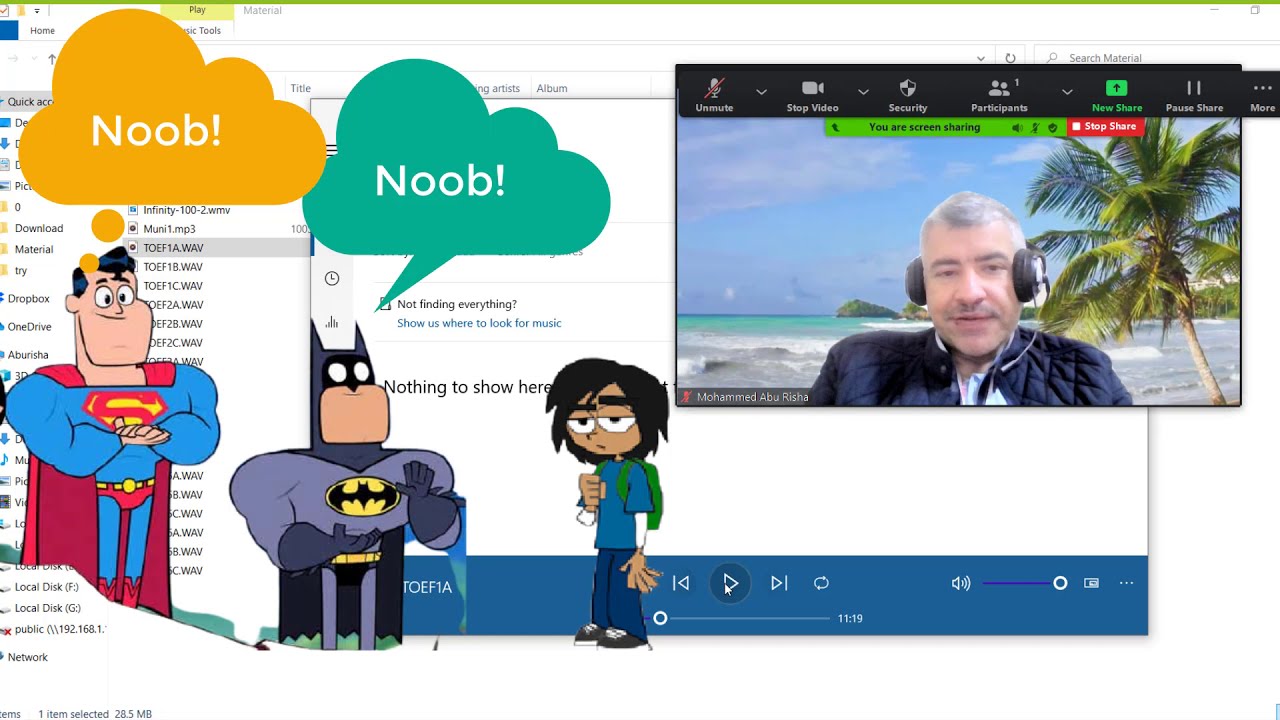This screenshot has width=1280, height=720.
Task: Select file Infinity-100-2.wmv
Action: click(186, 210)
